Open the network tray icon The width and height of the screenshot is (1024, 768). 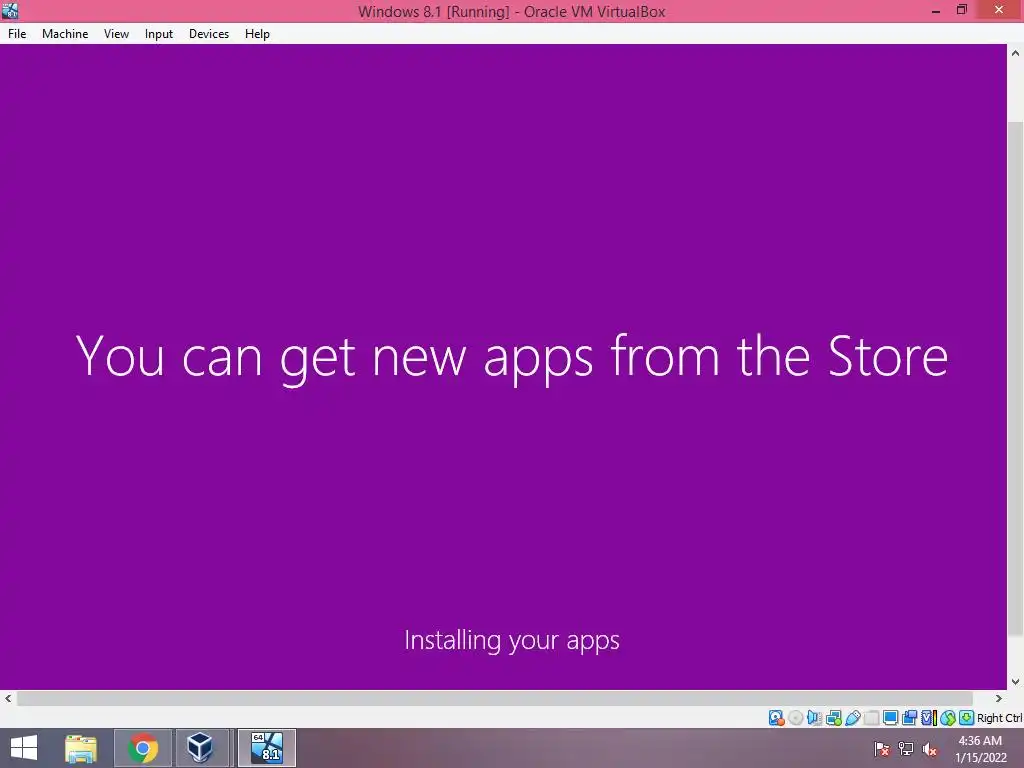(905, 749)
